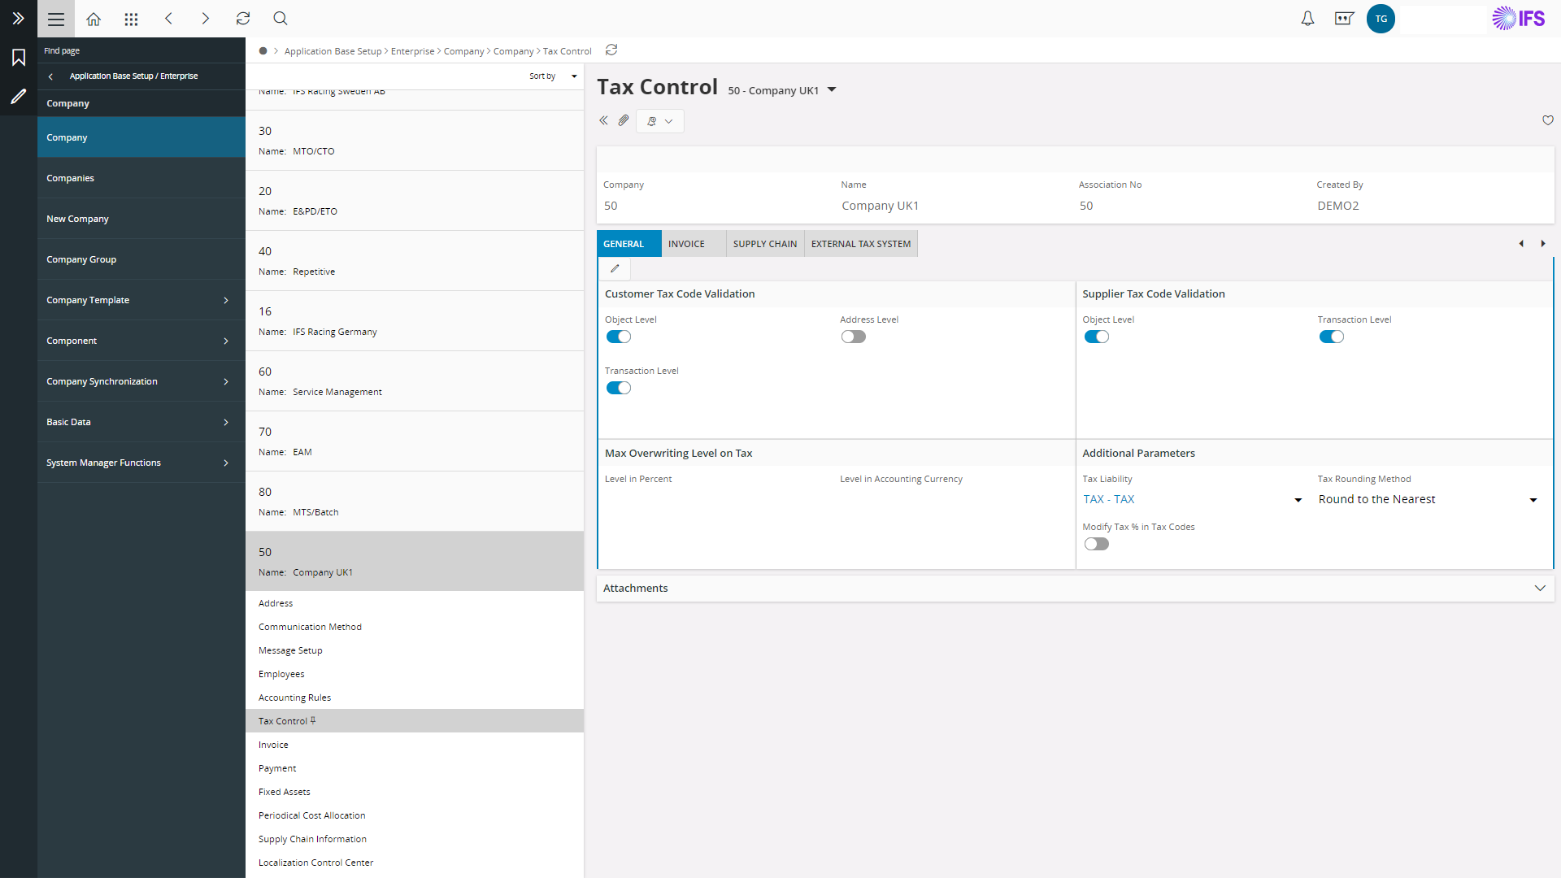Enable Address Level customer tax validation
The width and height of the screenshot is (1561, 878).
[x=853, y=336]
